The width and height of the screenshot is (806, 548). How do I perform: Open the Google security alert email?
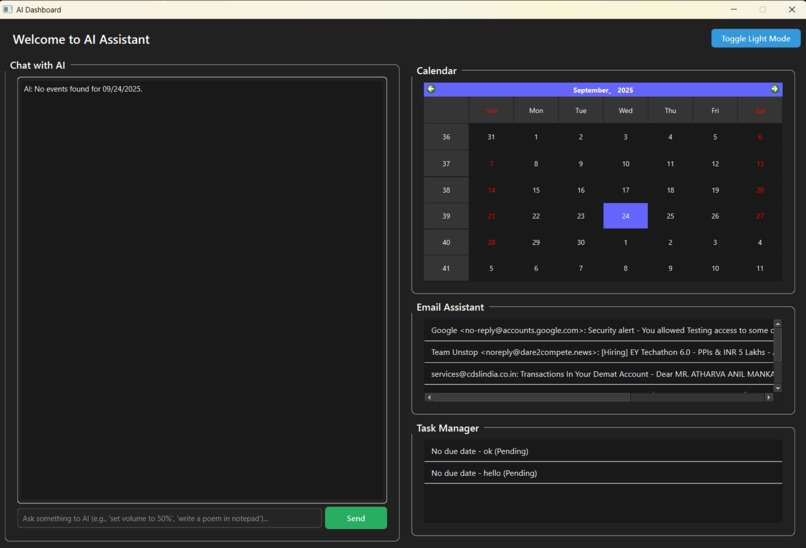point(599,330)
